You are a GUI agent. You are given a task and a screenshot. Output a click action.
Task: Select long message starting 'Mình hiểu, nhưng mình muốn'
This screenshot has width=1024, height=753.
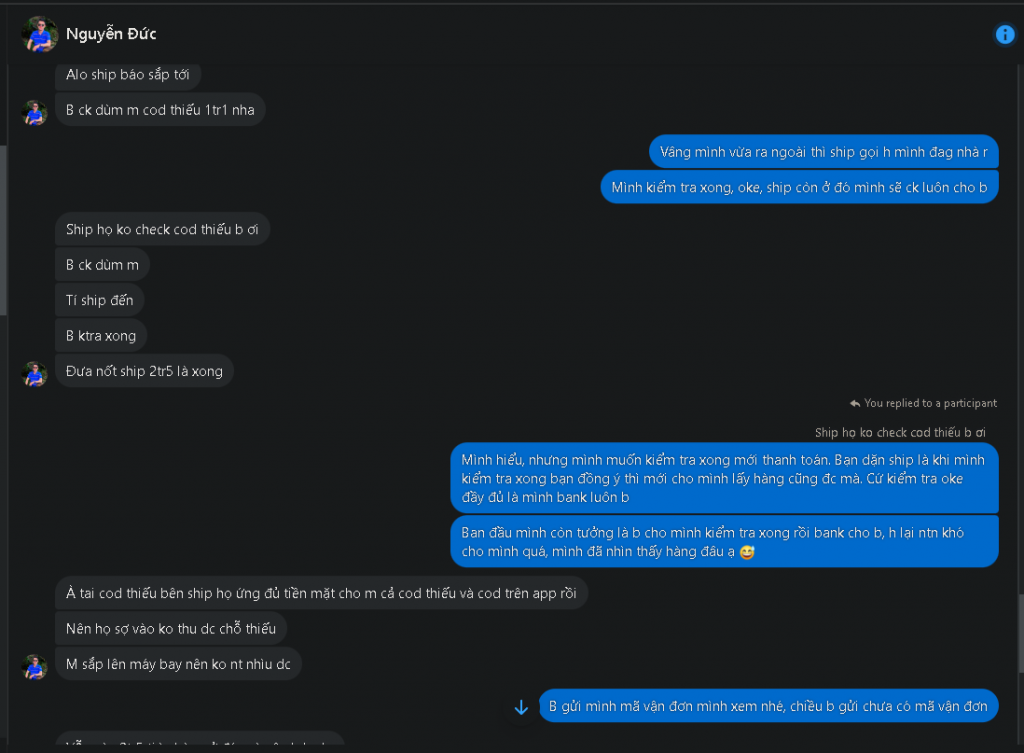tap(724, 478)
